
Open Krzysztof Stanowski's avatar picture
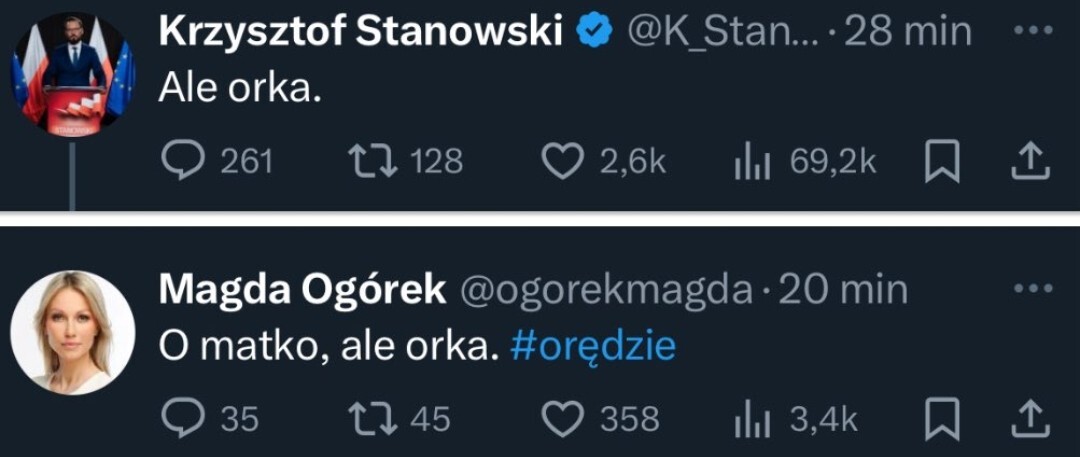pos(72,75)
